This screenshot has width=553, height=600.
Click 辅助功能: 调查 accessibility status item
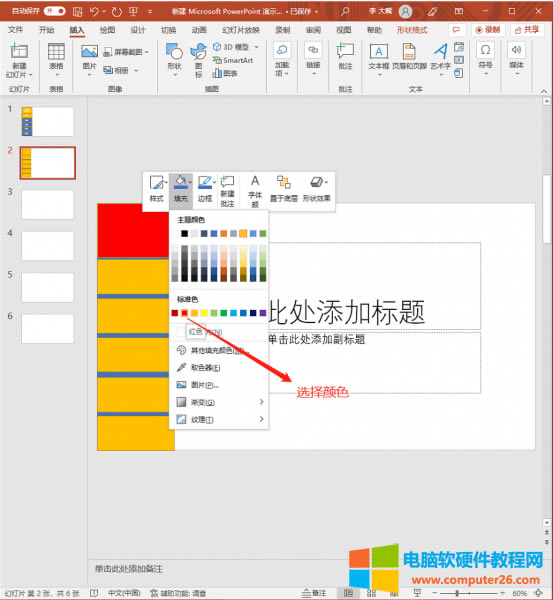pos(178,593)
